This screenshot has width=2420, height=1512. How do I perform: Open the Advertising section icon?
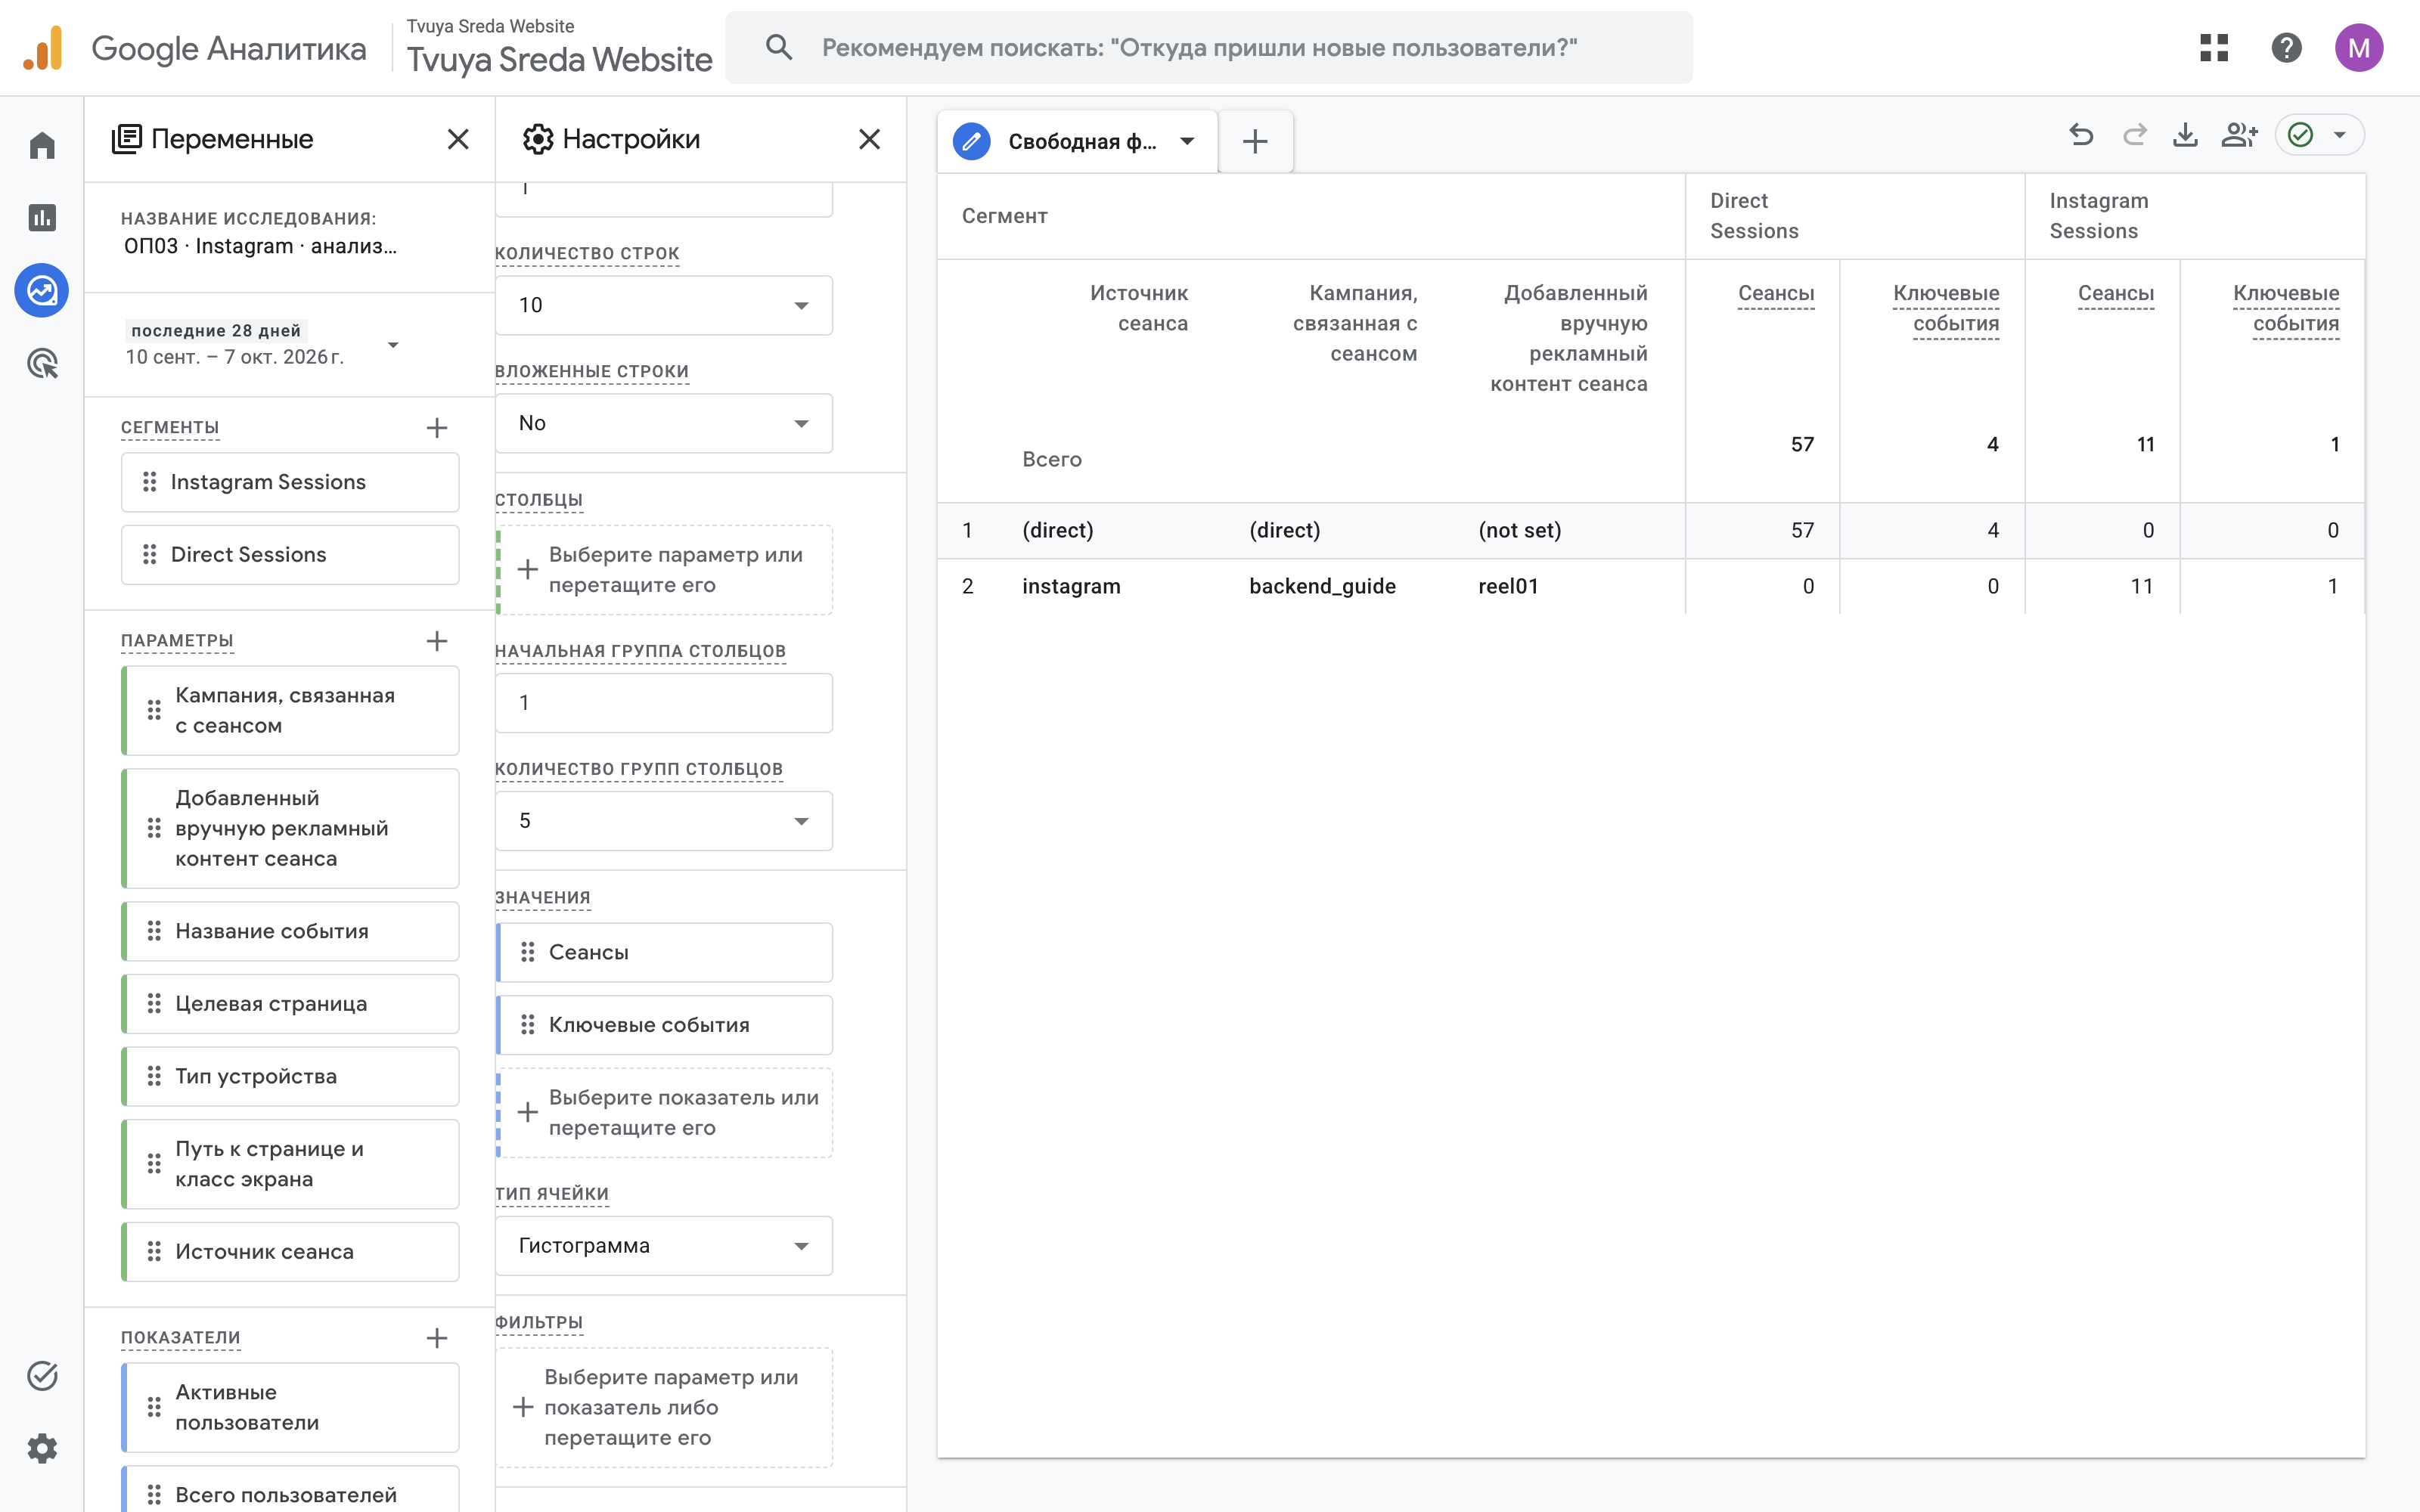[x=42, y=364]
